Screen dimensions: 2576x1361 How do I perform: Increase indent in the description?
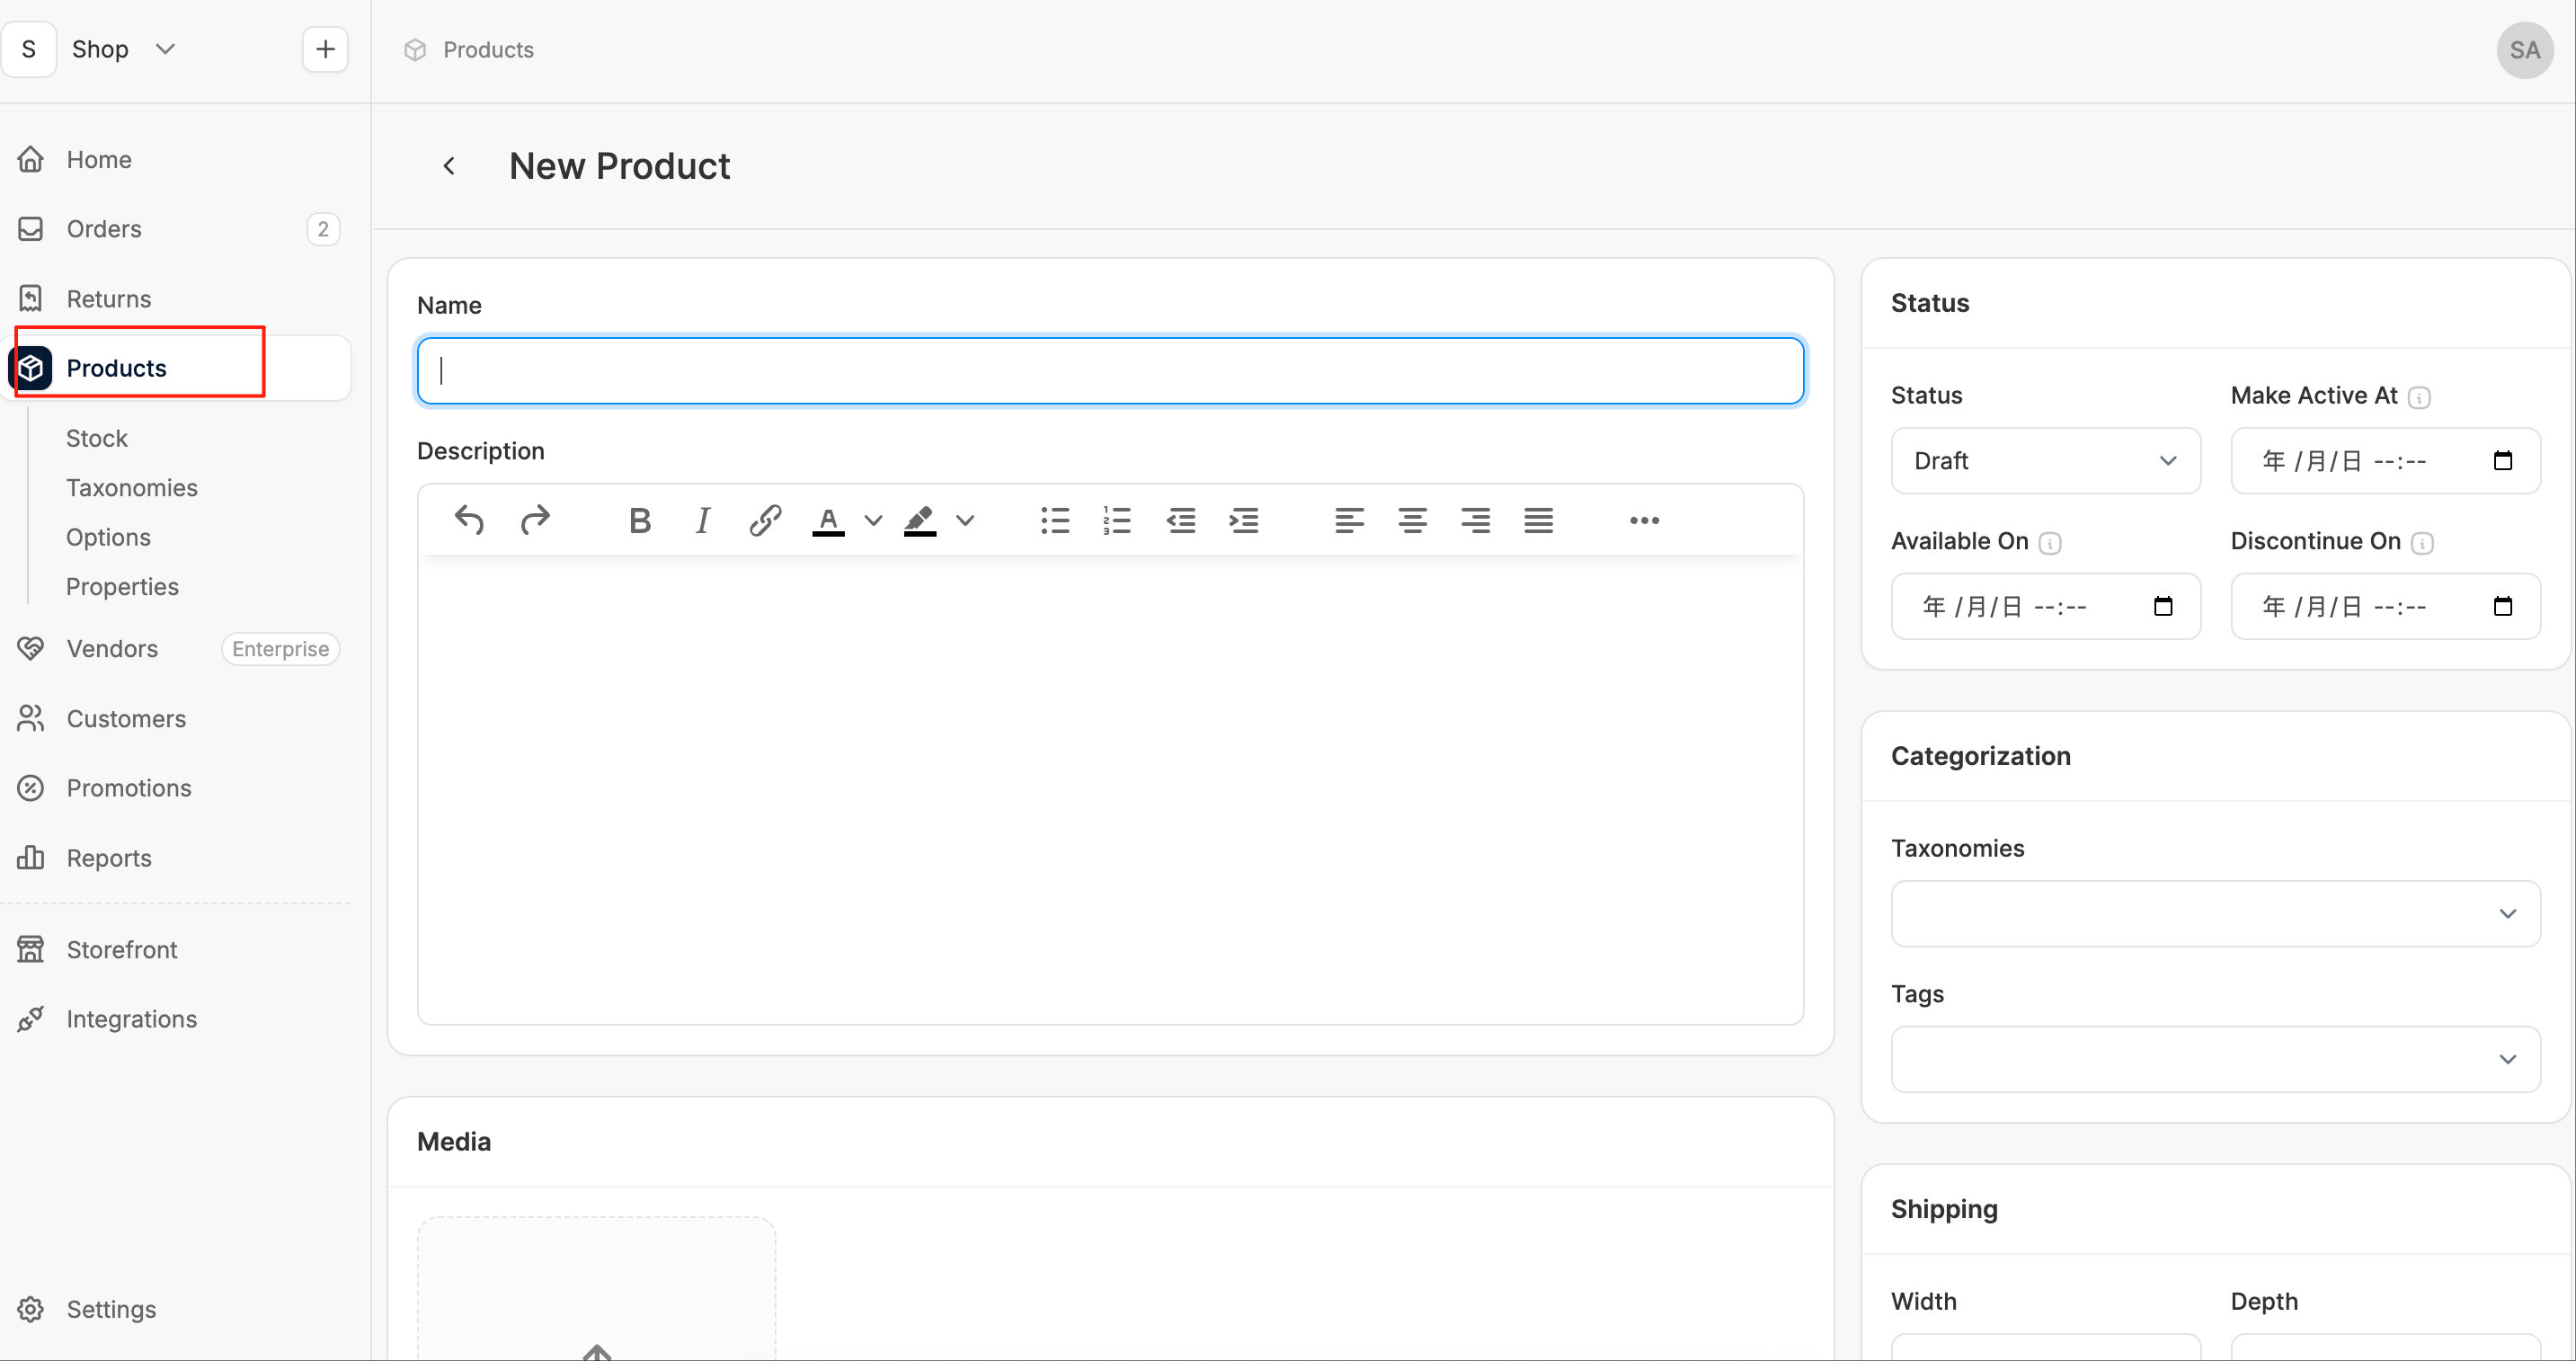point(1244,520)
